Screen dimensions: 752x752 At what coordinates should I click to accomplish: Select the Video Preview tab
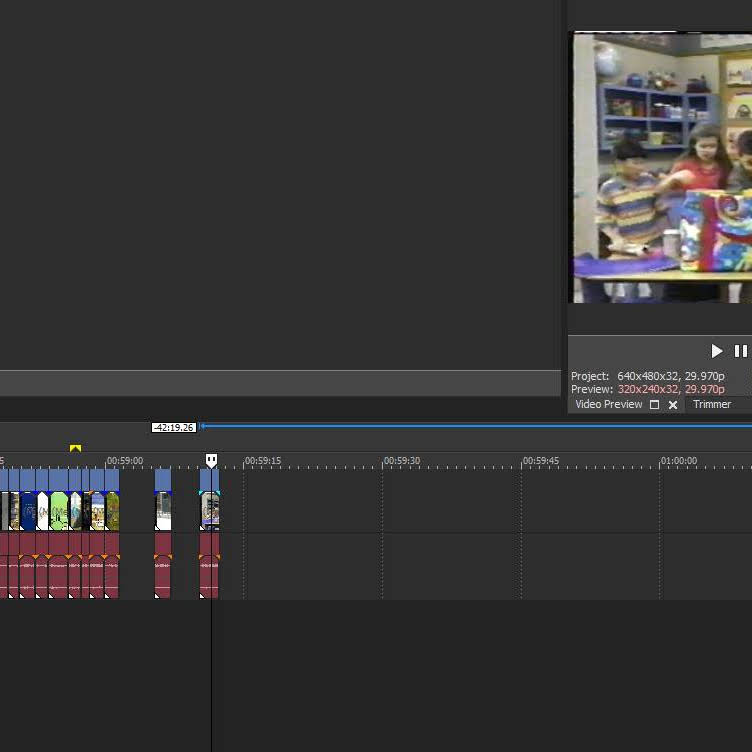pyautogui.click(x=608, y=405)
